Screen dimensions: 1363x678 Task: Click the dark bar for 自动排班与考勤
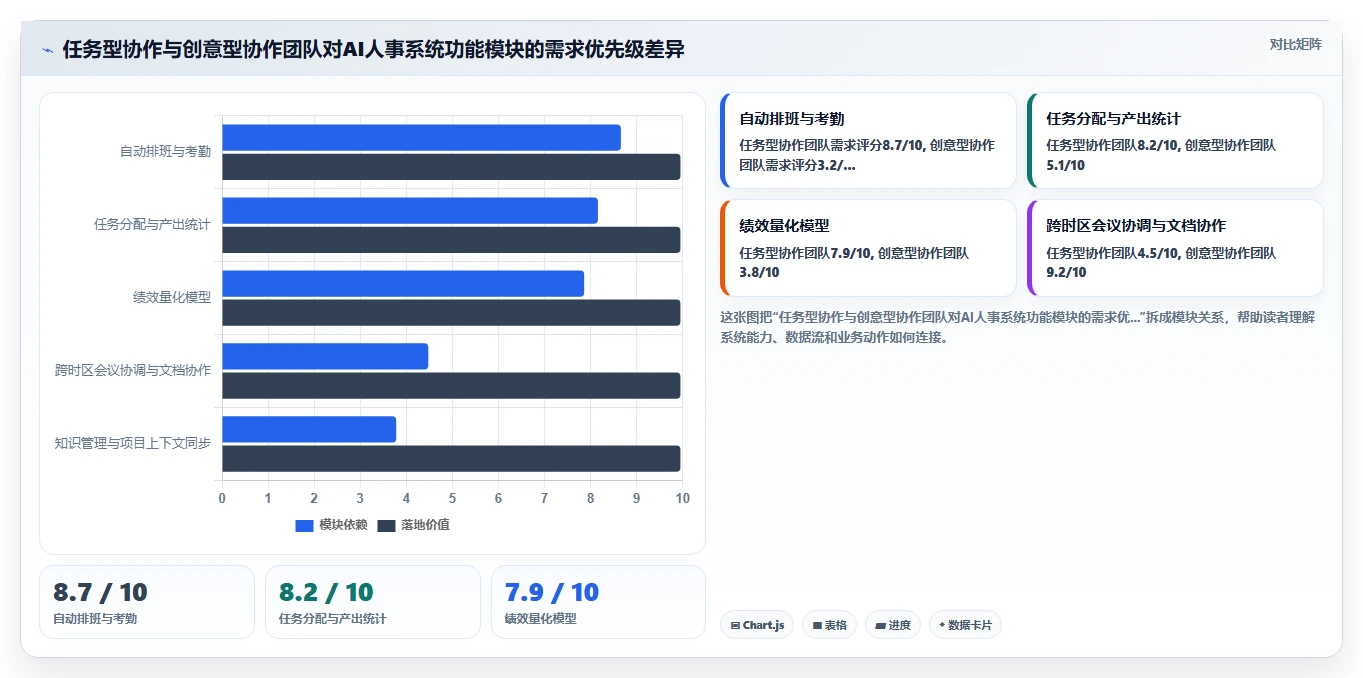pyautogui.click(x=451, y=167)
